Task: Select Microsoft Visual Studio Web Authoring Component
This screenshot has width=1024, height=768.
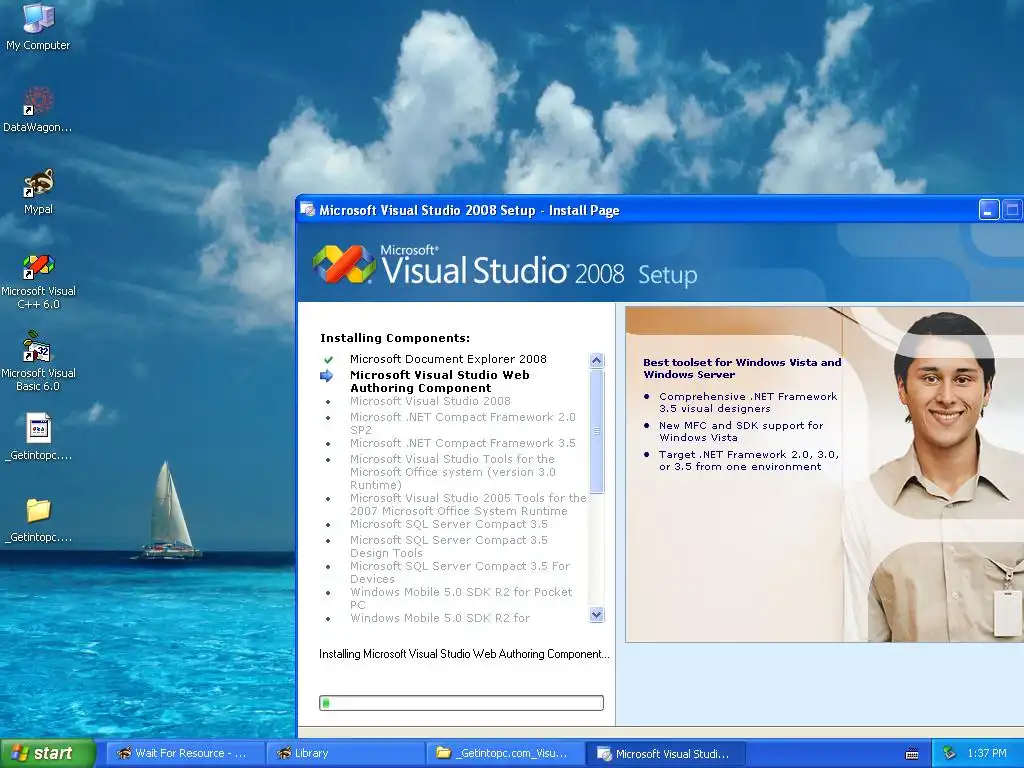Action: click(440, 381)
